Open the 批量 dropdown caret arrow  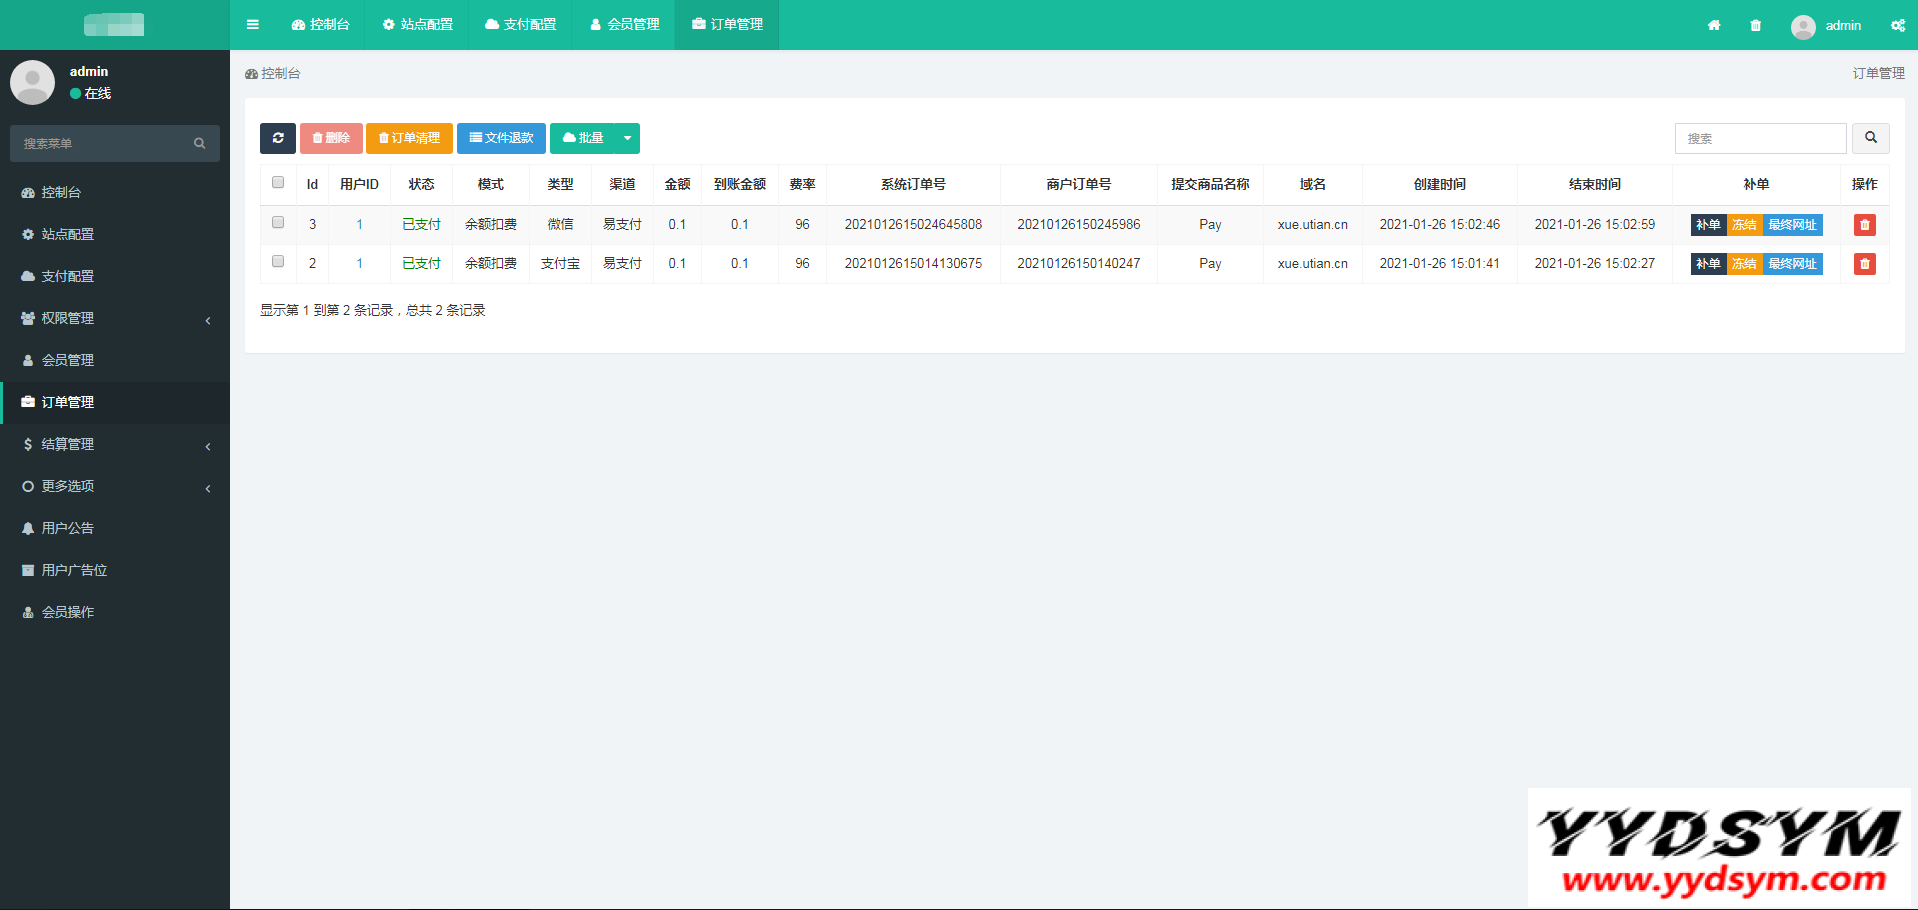(627, 138)
